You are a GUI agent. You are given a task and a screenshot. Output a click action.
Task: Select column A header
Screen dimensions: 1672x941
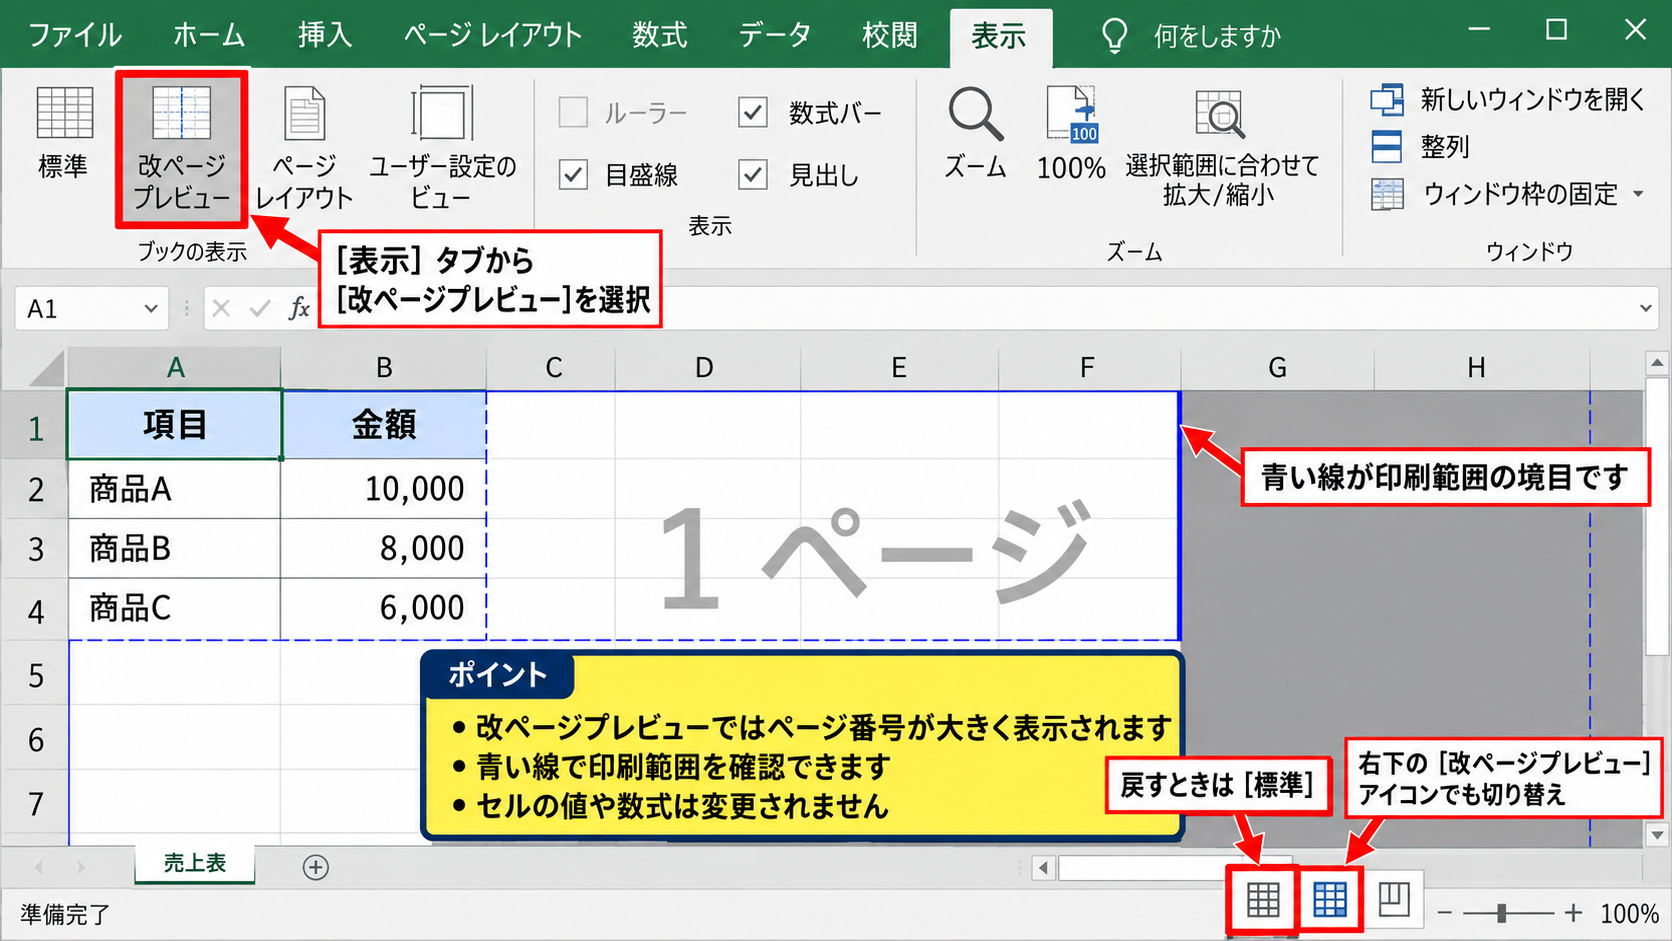[x=175, y=368]
